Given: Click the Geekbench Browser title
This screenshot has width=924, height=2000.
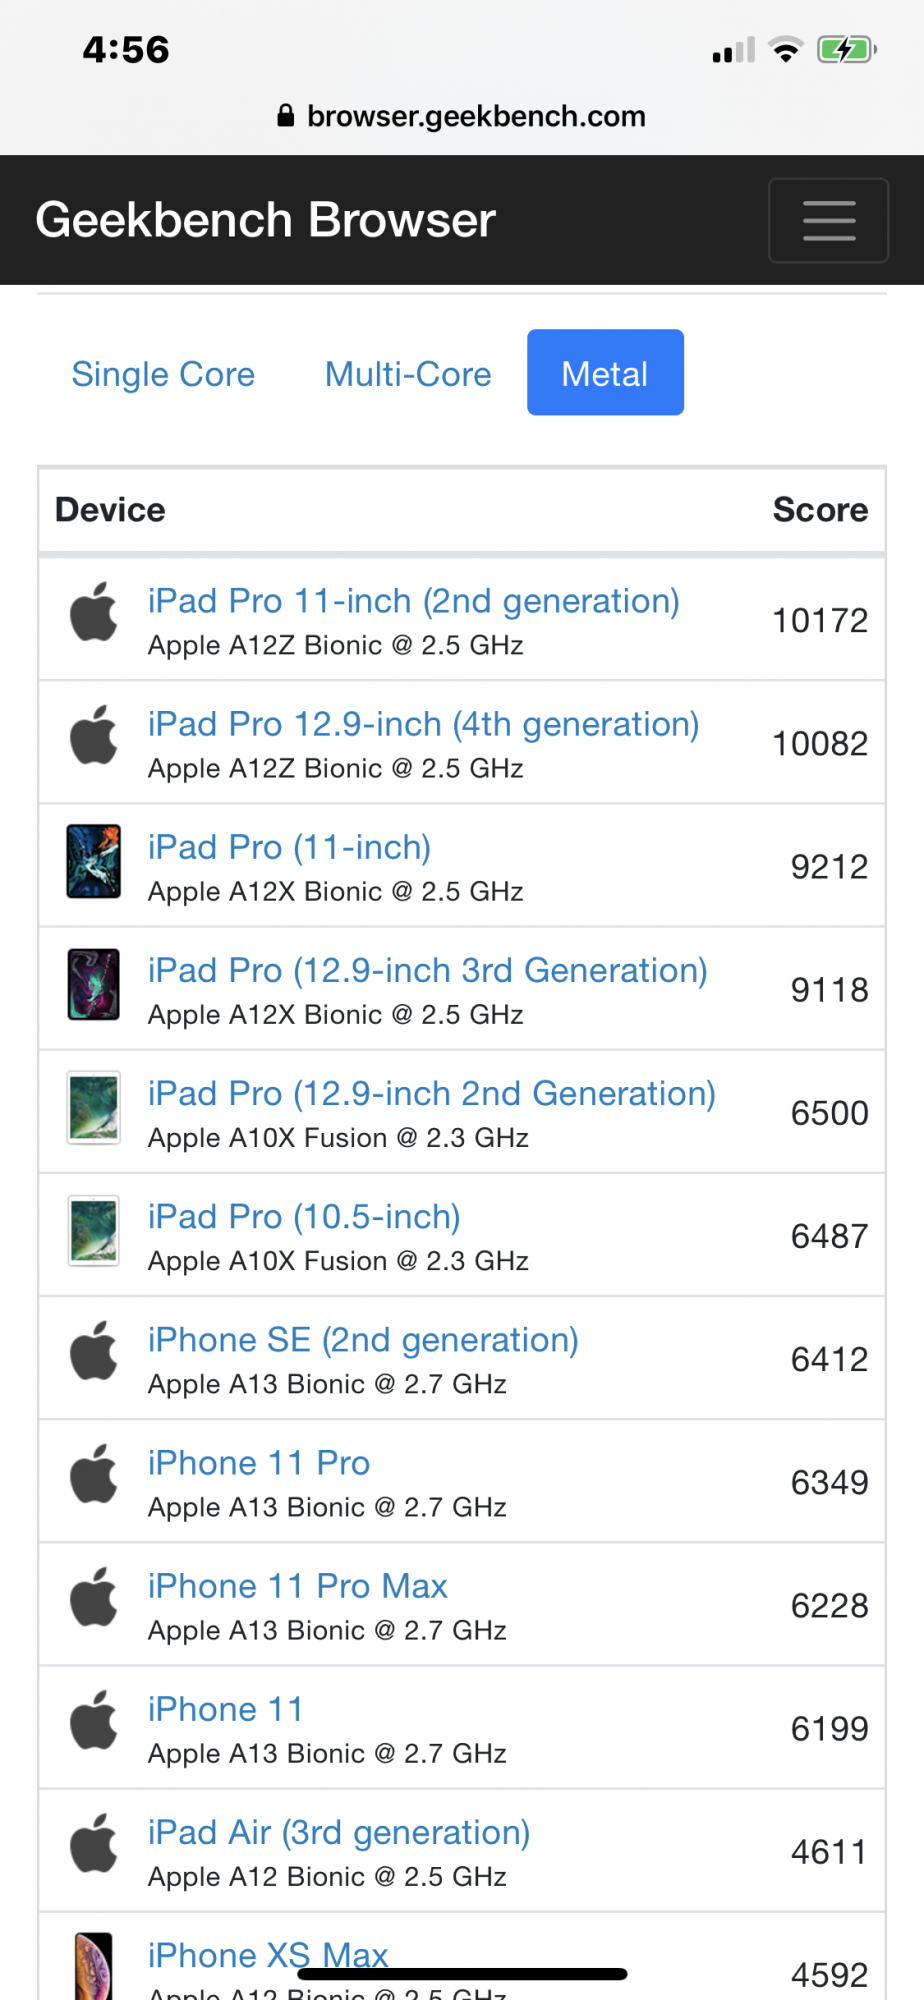Looking at the screenshot, I should [265, 220].
